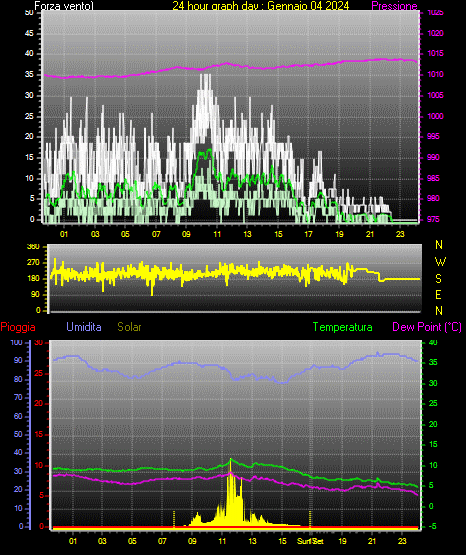This screenshot has width=466, height=555.
Task: Click temperature axis value 20
Action: (433, 424)
